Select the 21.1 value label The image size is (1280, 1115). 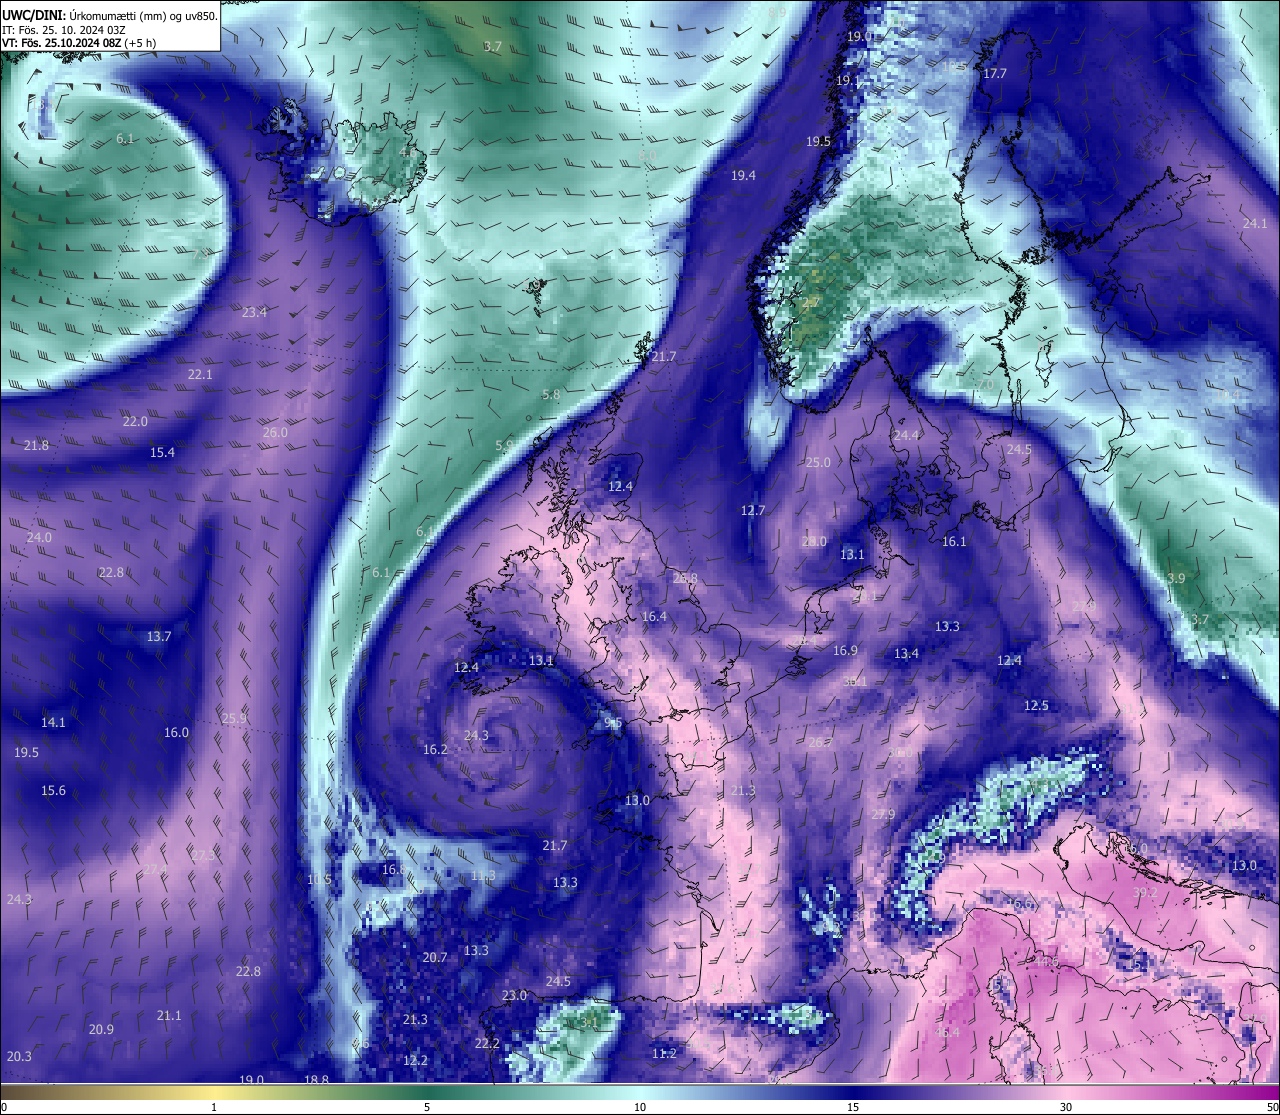[x=169, y=1015]
